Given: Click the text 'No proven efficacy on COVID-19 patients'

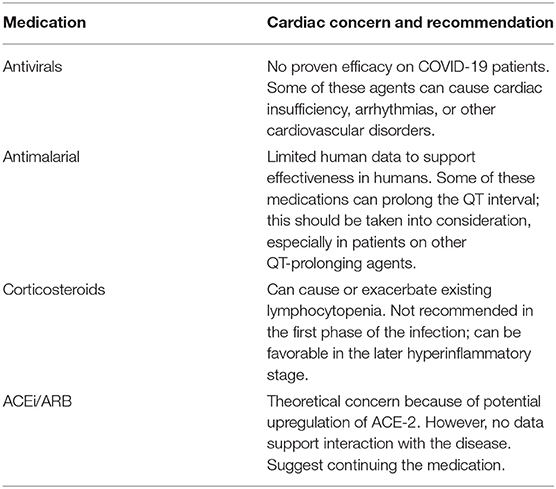Looking at the screenshot, I should click(x=406, y=67).
